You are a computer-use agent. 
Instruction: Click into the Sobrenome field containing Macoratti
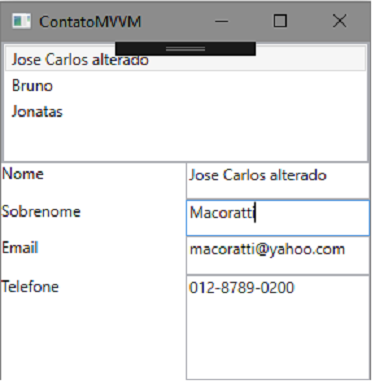(x=278, y=218)
